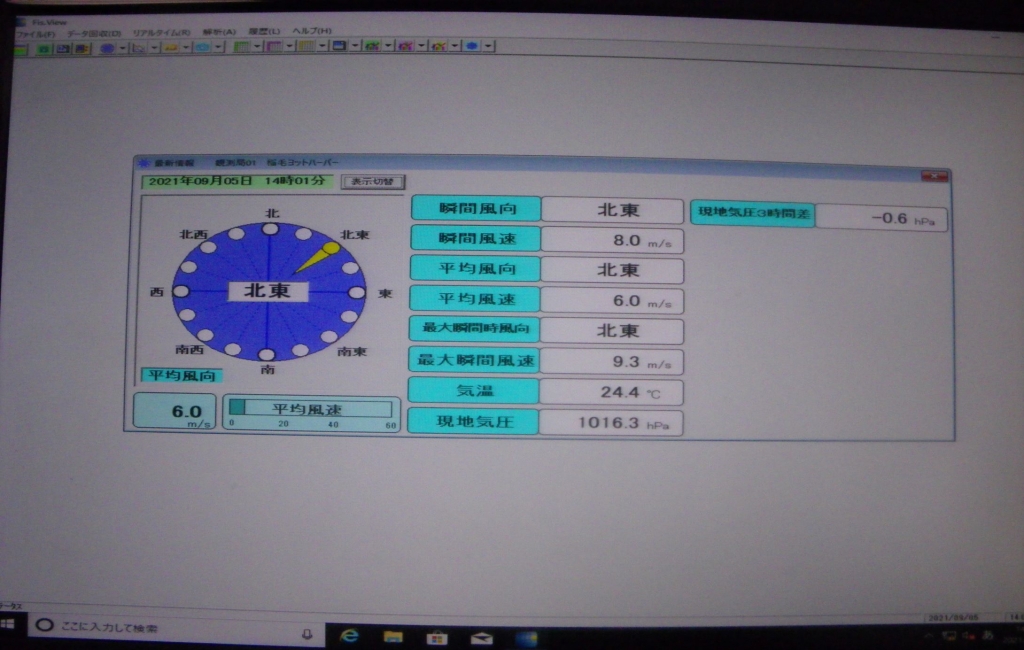Click the 平均風向 label under the compass
The width and height of the screenshot is (1024, 650).
[x=181, y=375]
